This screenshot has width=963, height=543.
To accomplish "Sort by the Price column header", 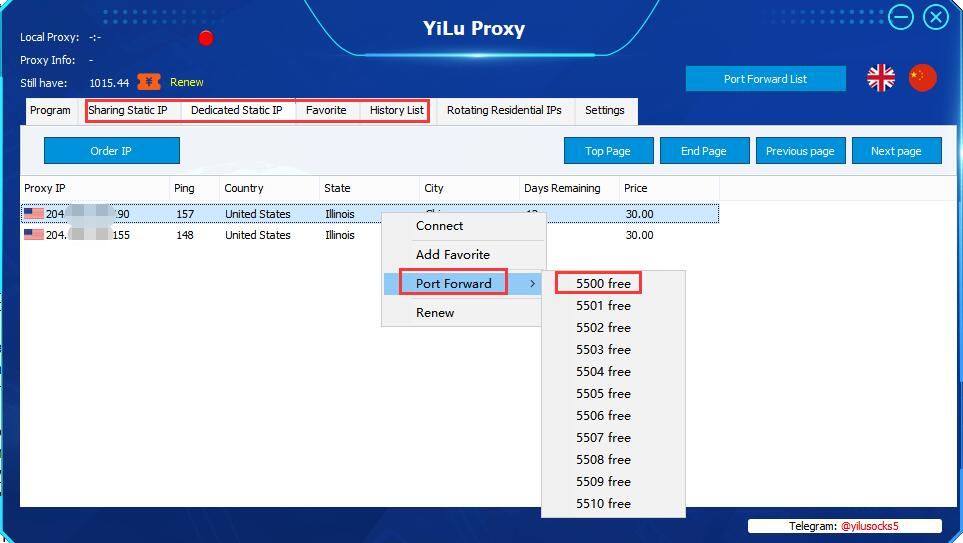I will click(669, 188).
